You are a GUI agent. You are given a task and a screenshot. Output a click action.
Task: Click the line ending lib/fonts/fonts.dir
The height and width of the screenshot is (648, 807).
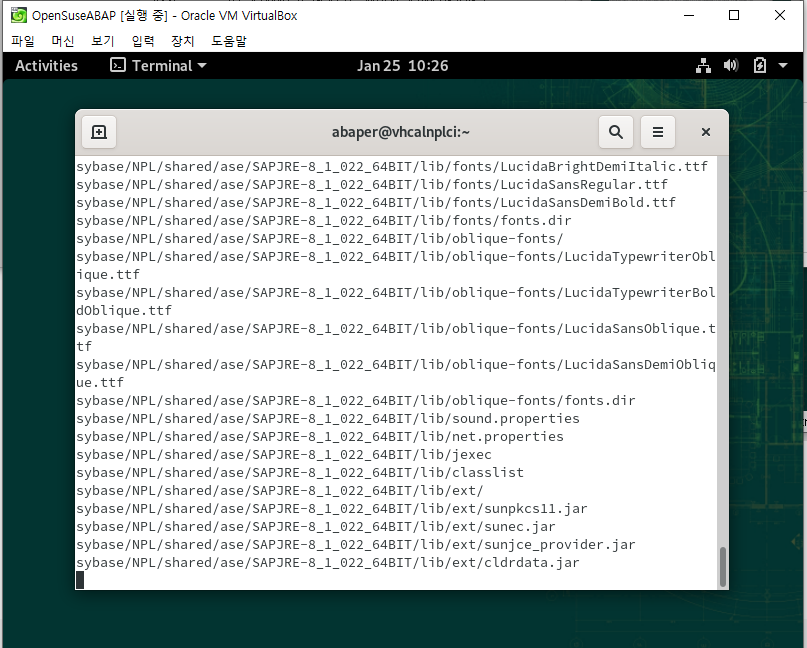324,221
